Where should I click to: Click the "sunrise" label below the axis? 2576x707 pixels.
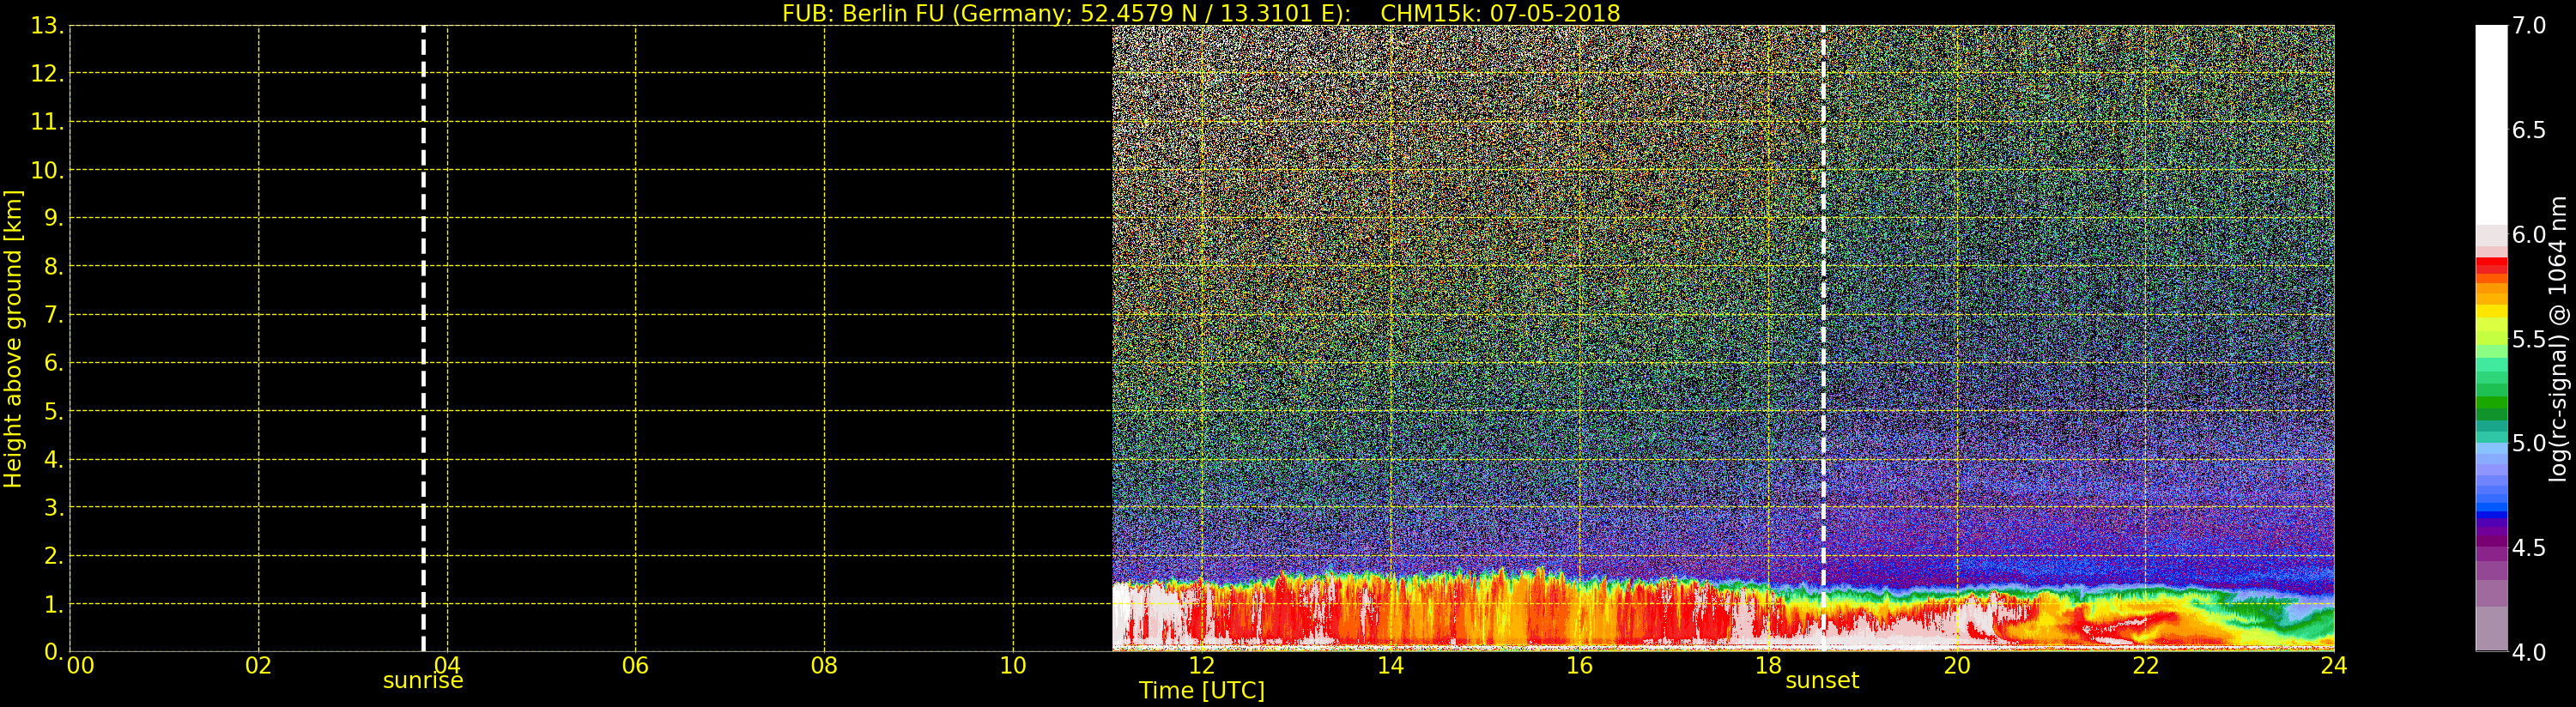(423, 681)
